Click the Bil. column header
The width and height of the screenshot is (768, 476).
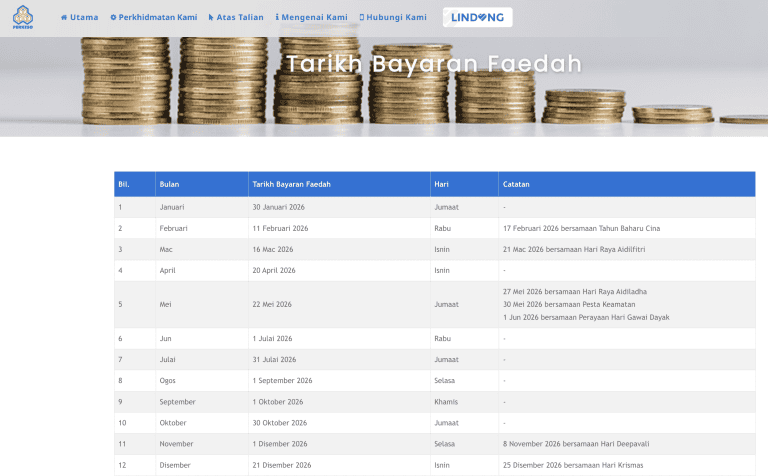tap(124, 184)
